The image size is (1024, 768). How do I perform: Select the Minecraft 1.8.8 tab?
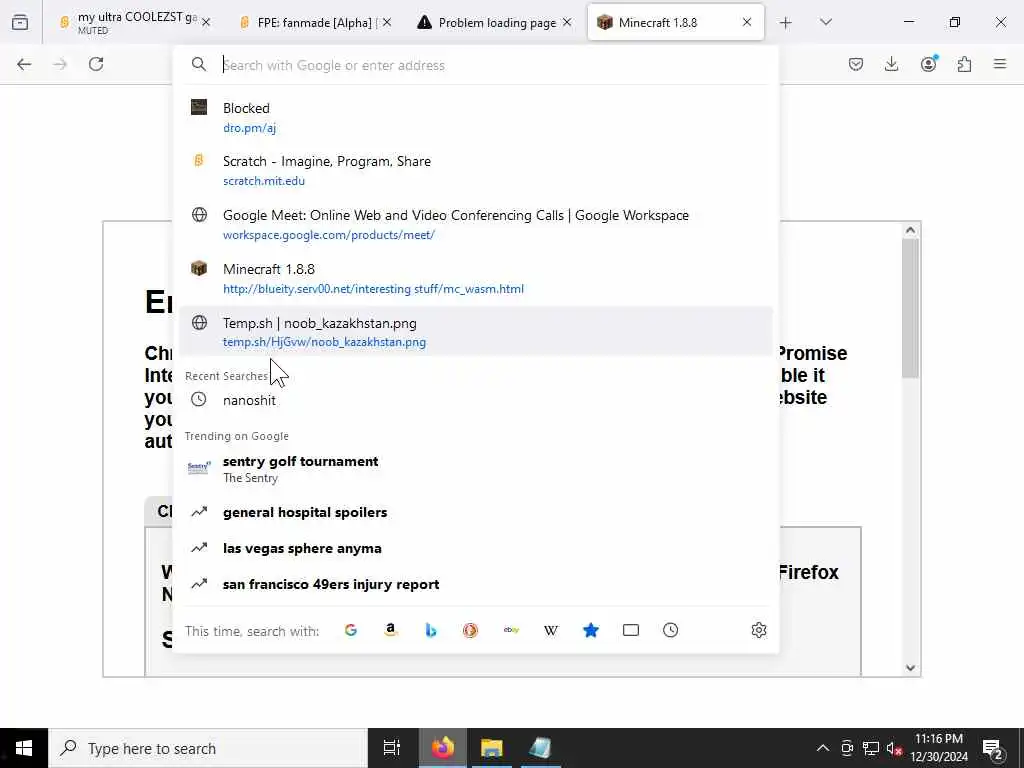tap(675, 22)
